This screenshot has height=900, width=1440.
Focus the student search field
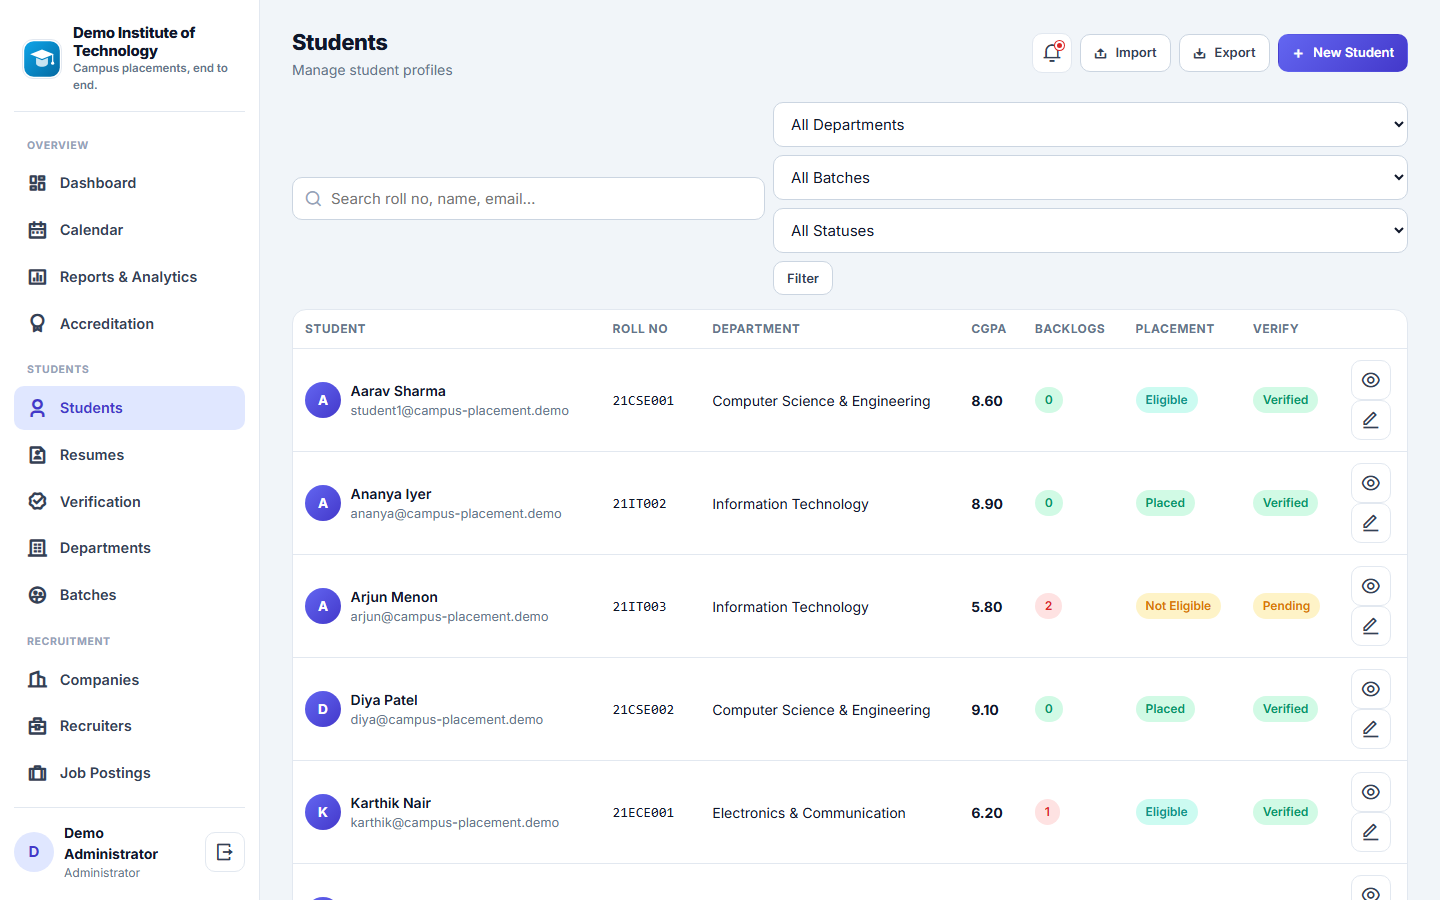(528, 199)
